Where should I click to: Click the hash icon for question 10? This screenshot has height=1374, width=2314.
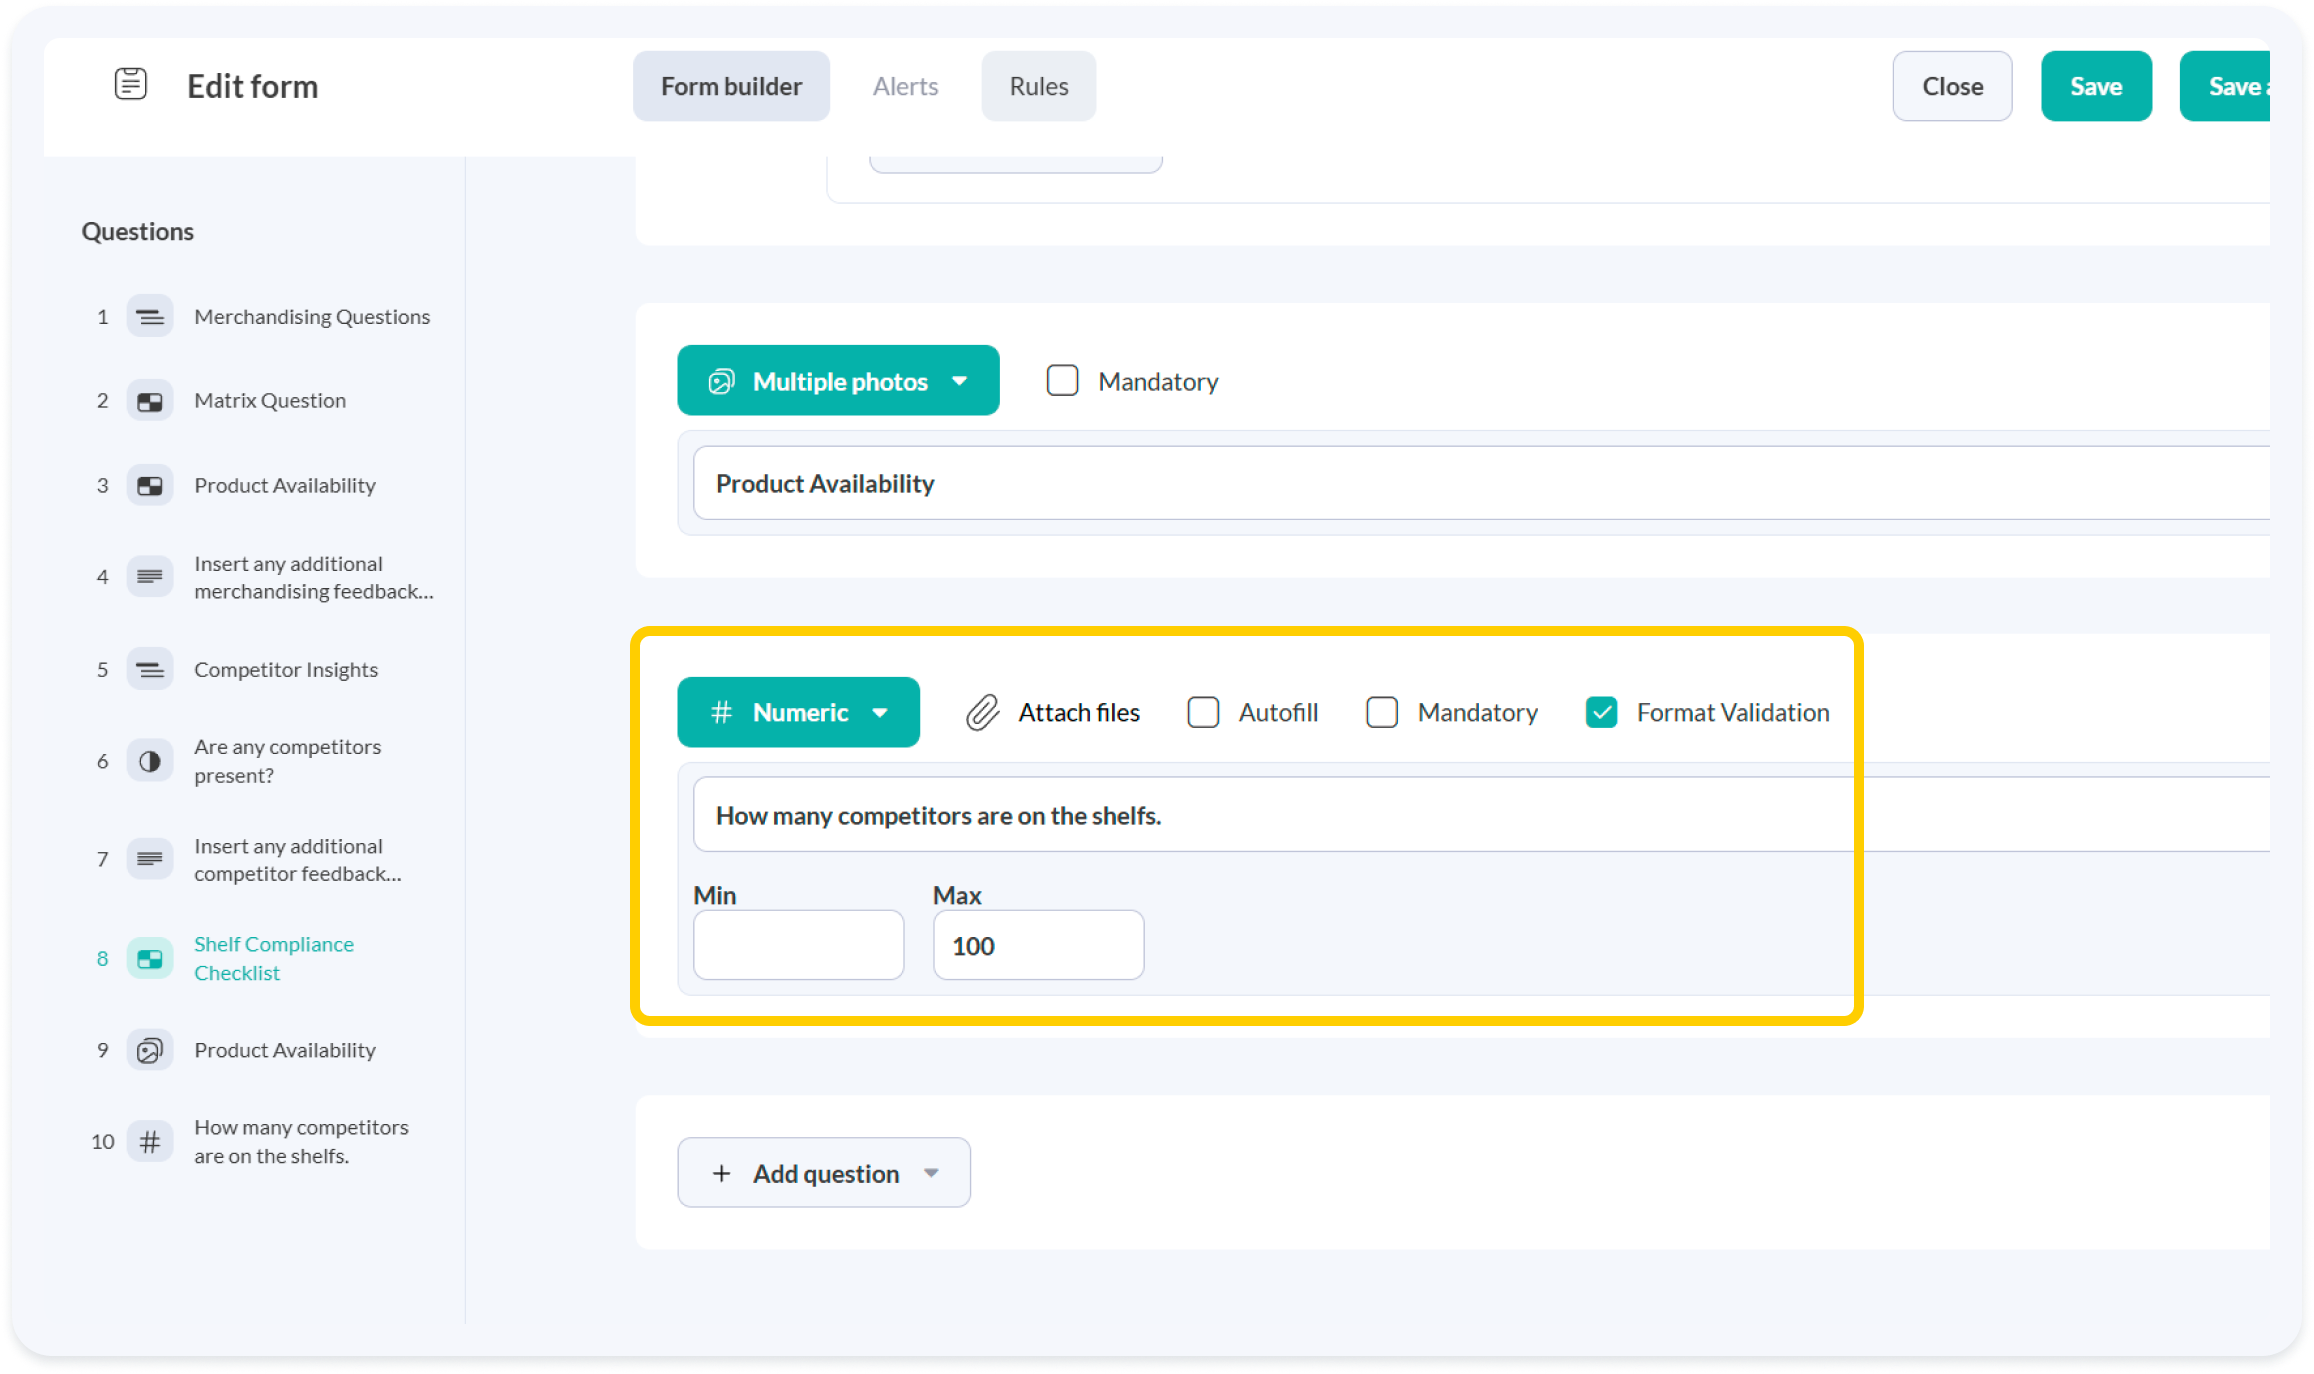tap(150, 1141)
